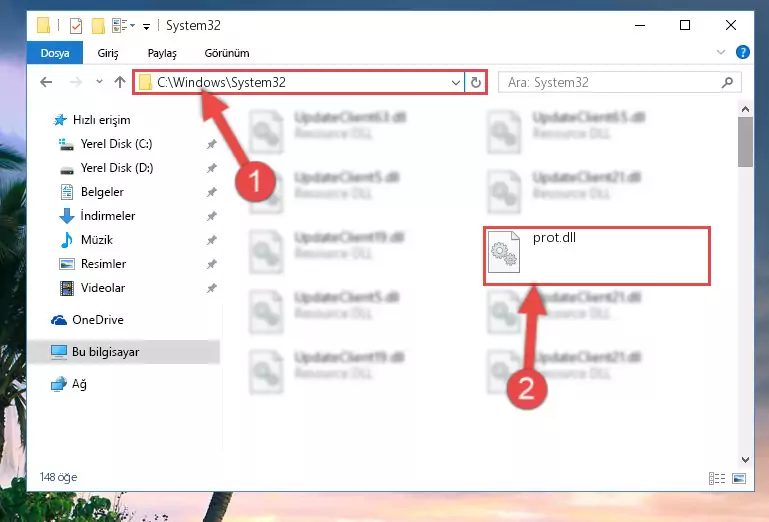Select Hızlı erişim in navigation pane

(92, 120)
